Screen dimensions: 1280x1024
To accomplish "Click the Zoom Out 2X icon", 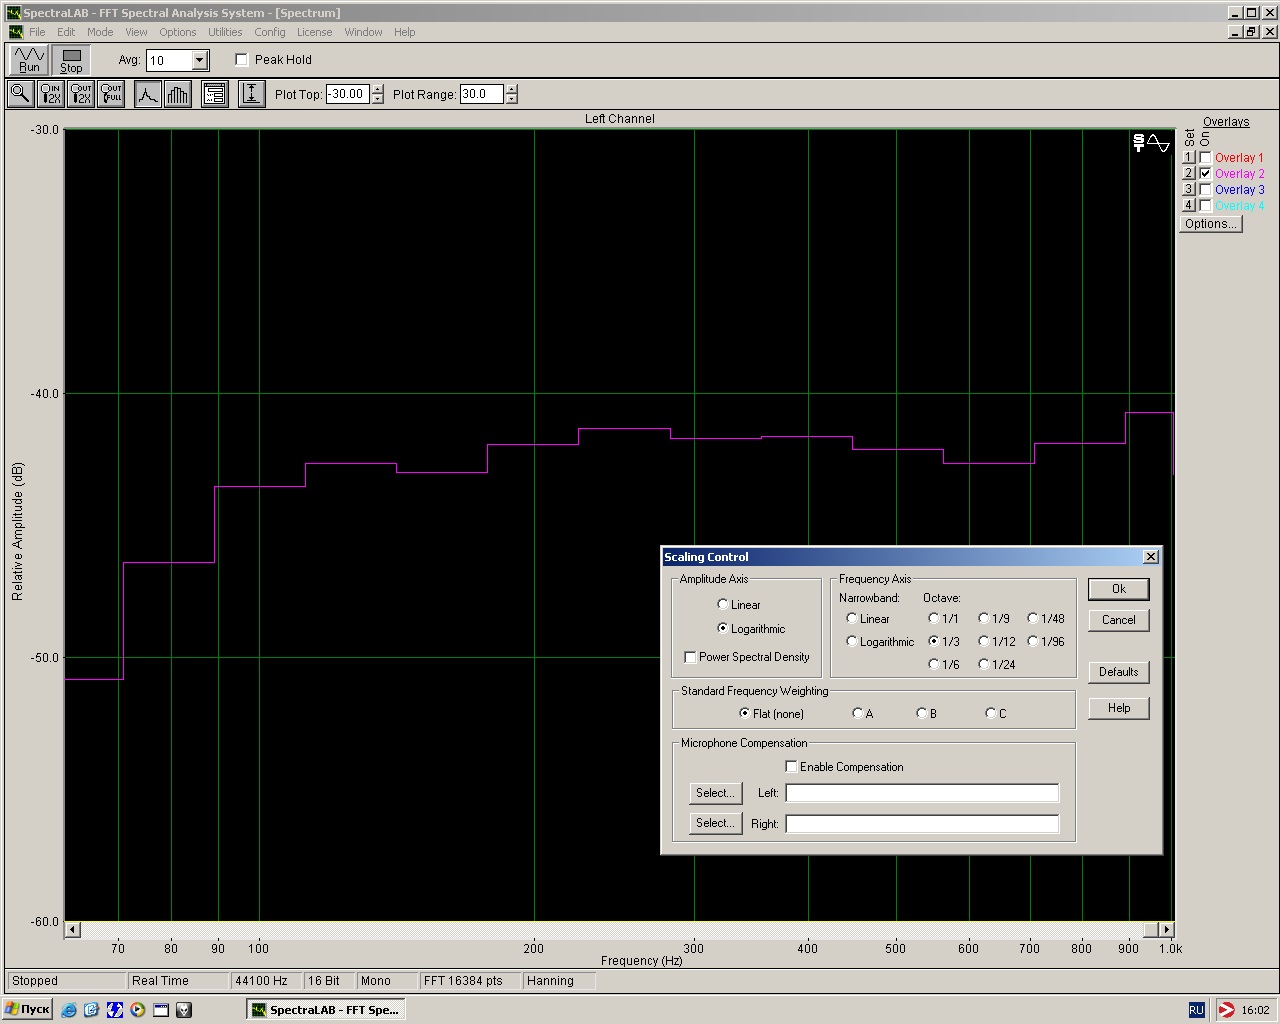I will (81, 94).
